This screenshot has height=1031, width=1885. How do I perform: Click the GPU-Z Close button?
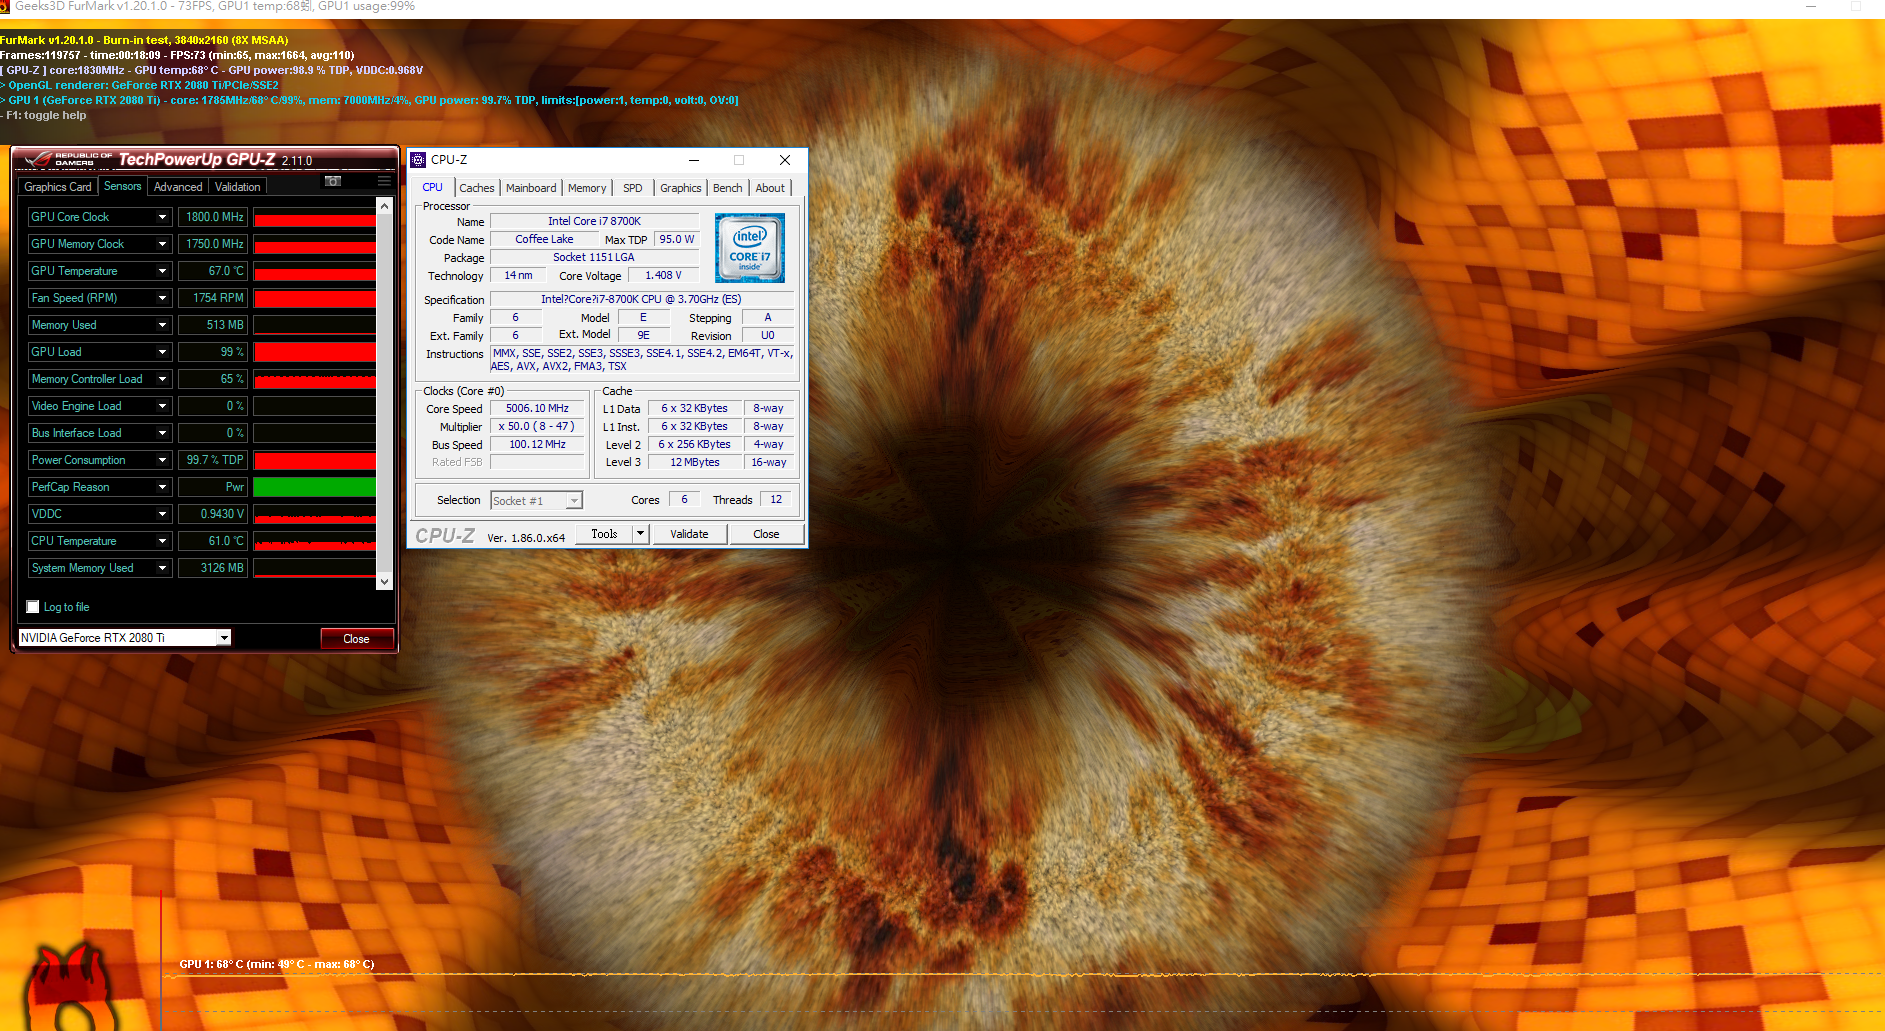tap(357, 639)
